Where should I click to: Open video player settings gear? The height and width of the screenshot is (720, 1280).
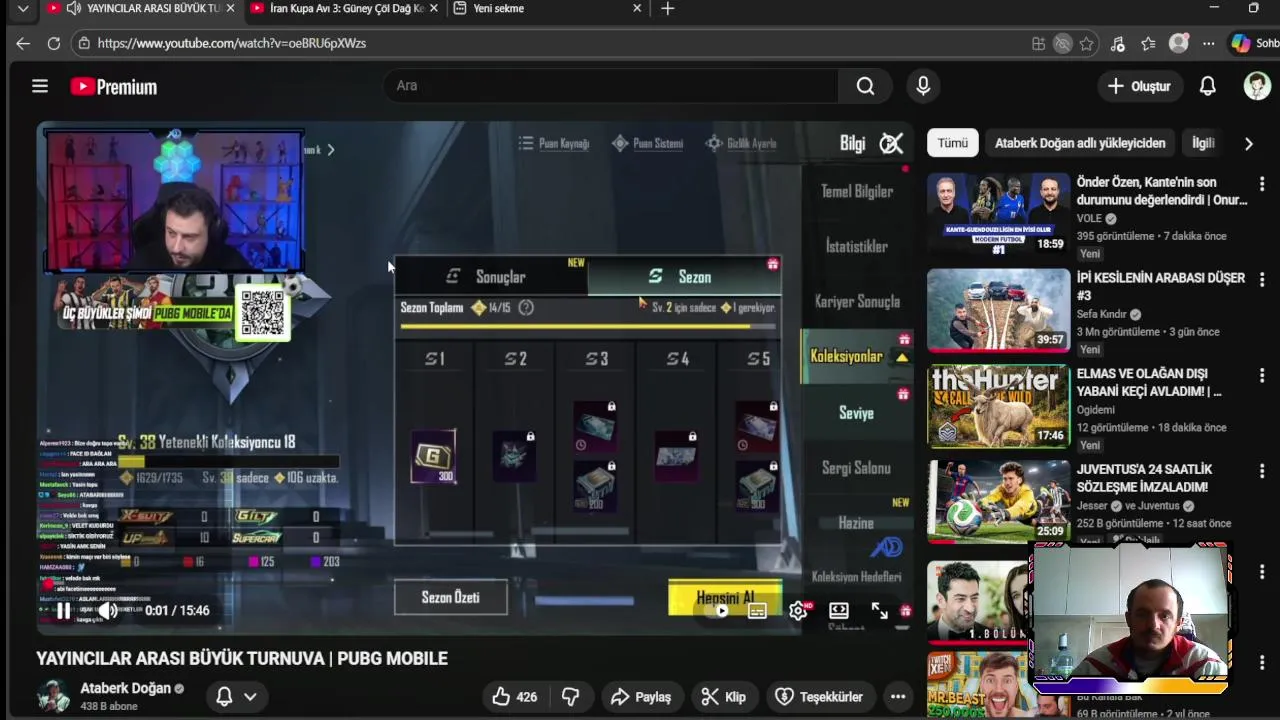pos(798,610)
